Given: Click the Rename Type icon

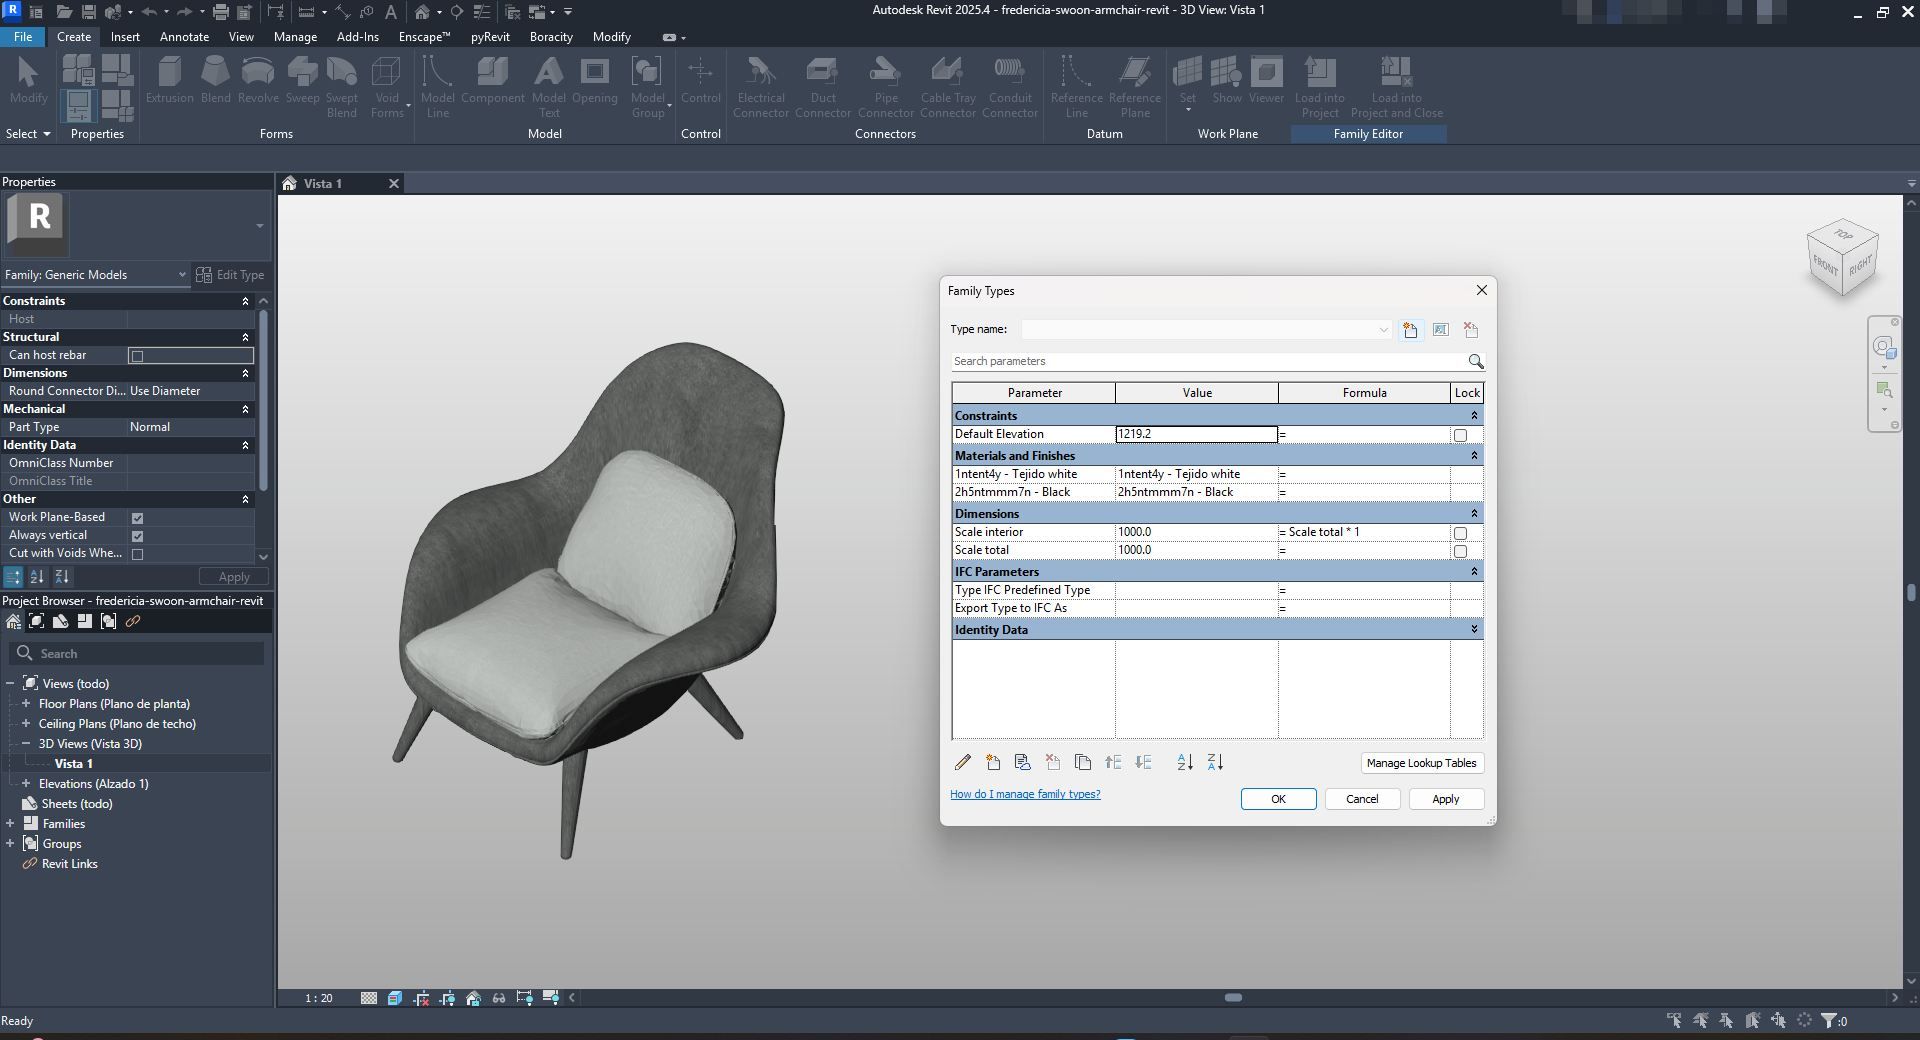Looking at the screenshot, I should (x=1441, y=330).
